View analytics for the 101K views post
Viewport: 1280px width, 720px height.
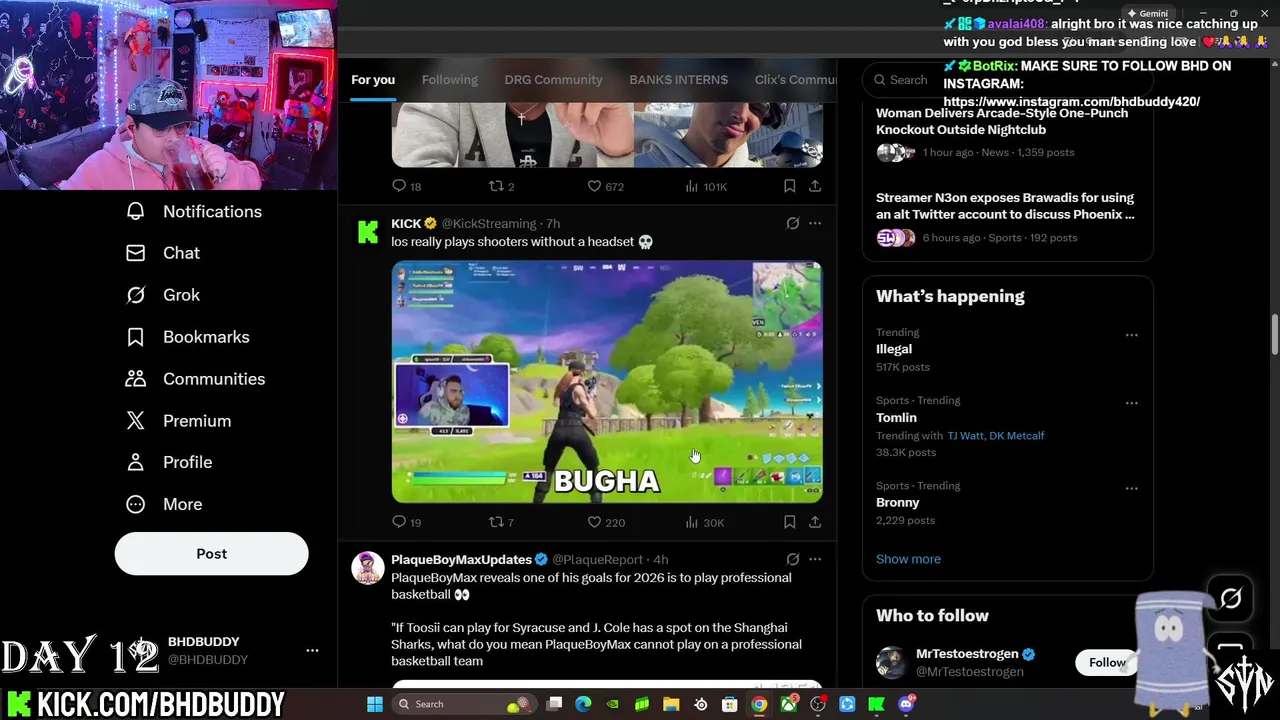click(705, 186)
